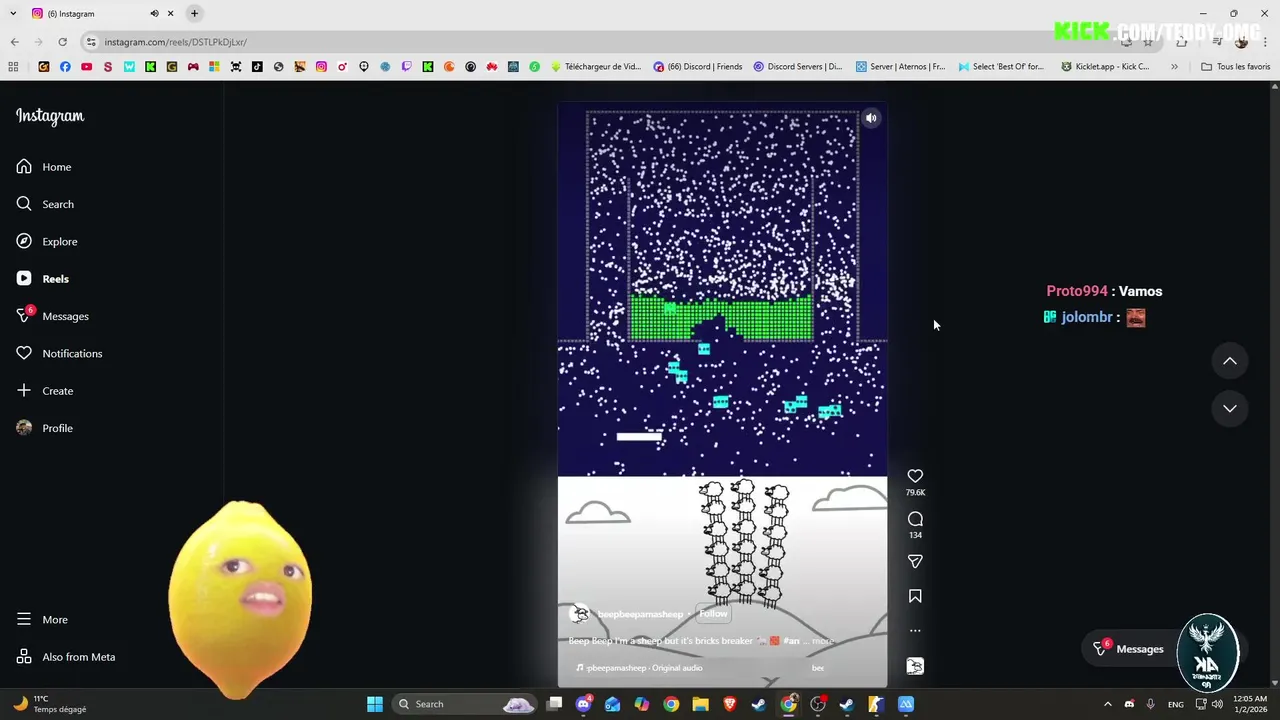Open Also from Meta menu
Screen dimensions: 1280x720
point(66,657)
